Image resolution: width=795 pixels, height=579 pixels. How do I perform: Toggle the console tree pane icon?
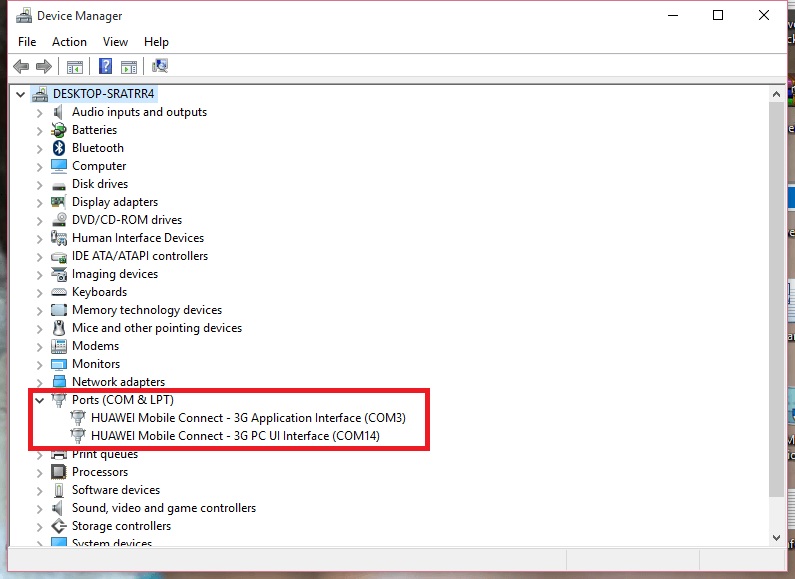point(74,67)
